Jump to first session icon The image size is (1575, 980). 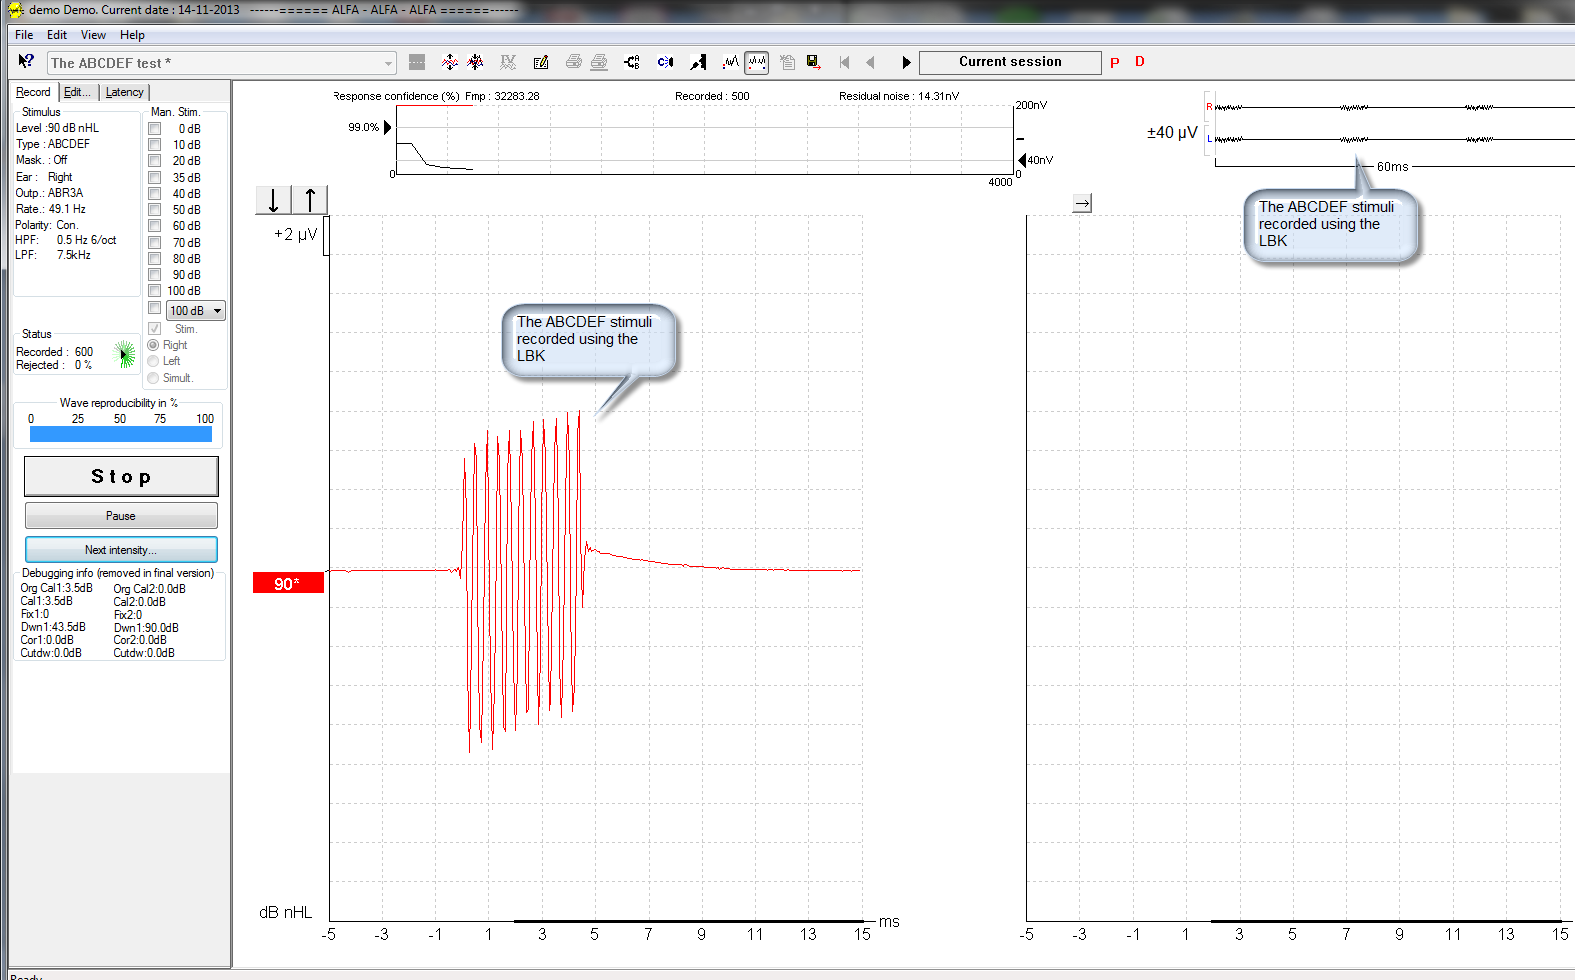click(845, 62)
